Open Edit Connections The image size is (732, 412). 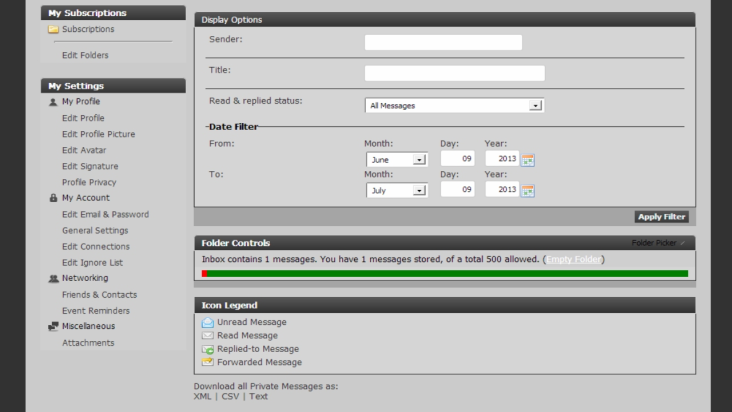tap(96, 246)
